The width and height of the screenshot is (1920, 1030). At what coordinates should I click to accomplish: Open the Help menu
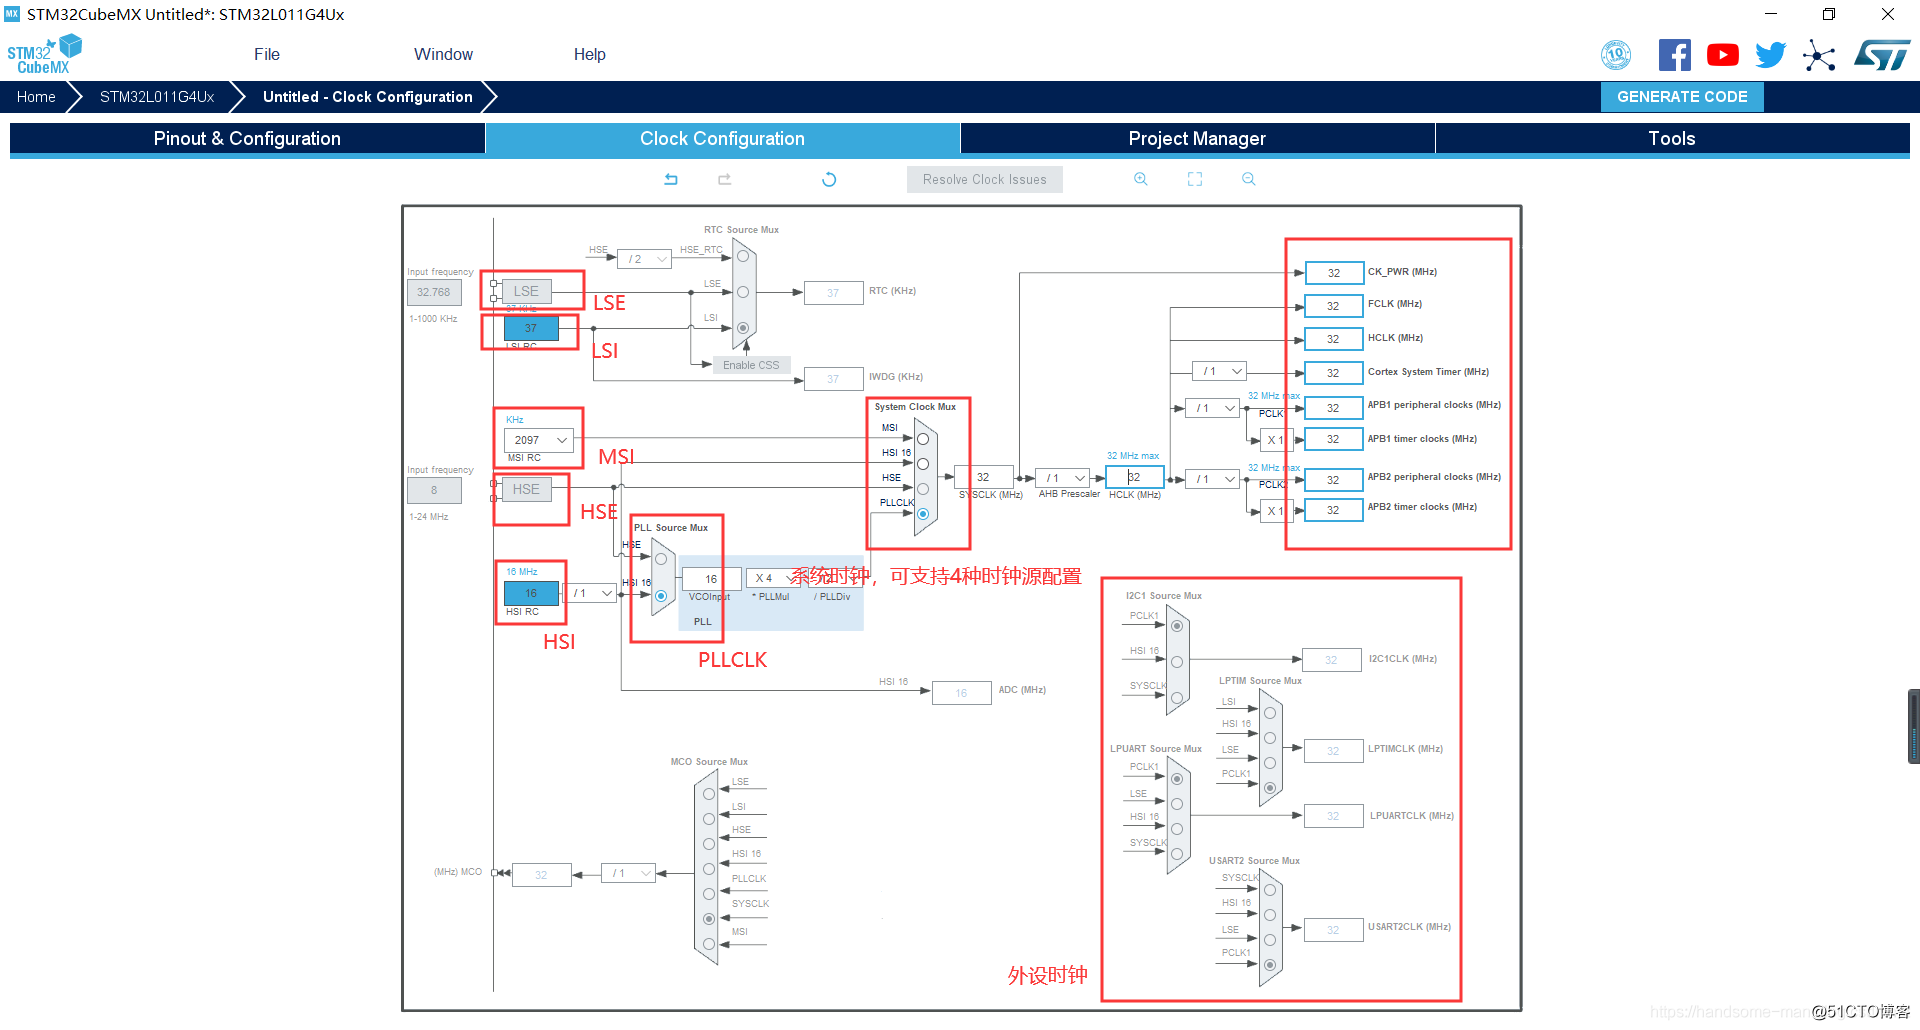tap(589, 54)
